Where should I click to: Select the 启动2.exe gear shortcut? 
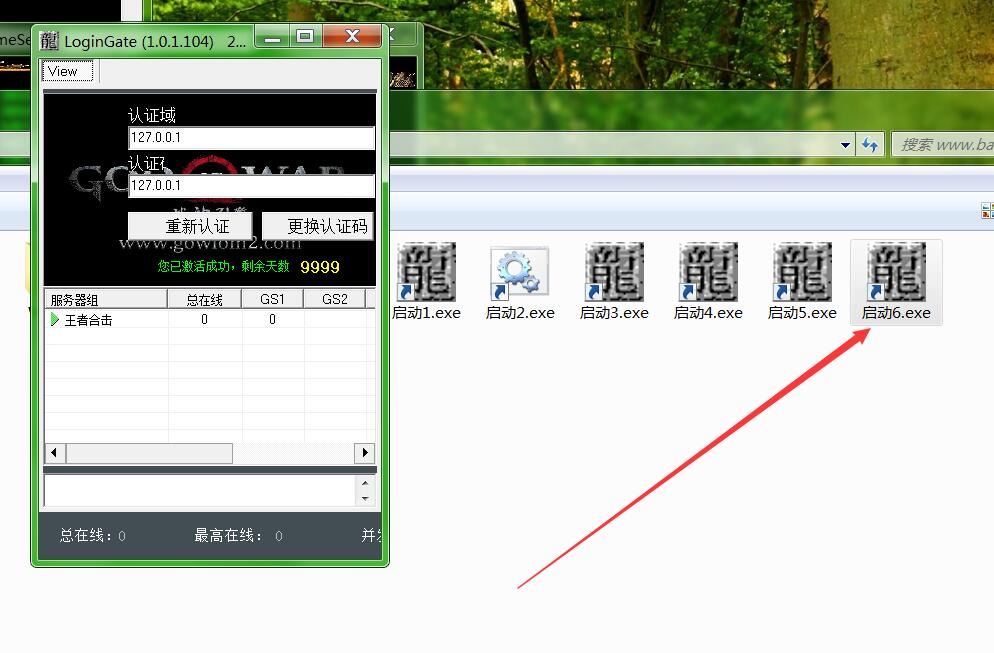tap(520, 272)
